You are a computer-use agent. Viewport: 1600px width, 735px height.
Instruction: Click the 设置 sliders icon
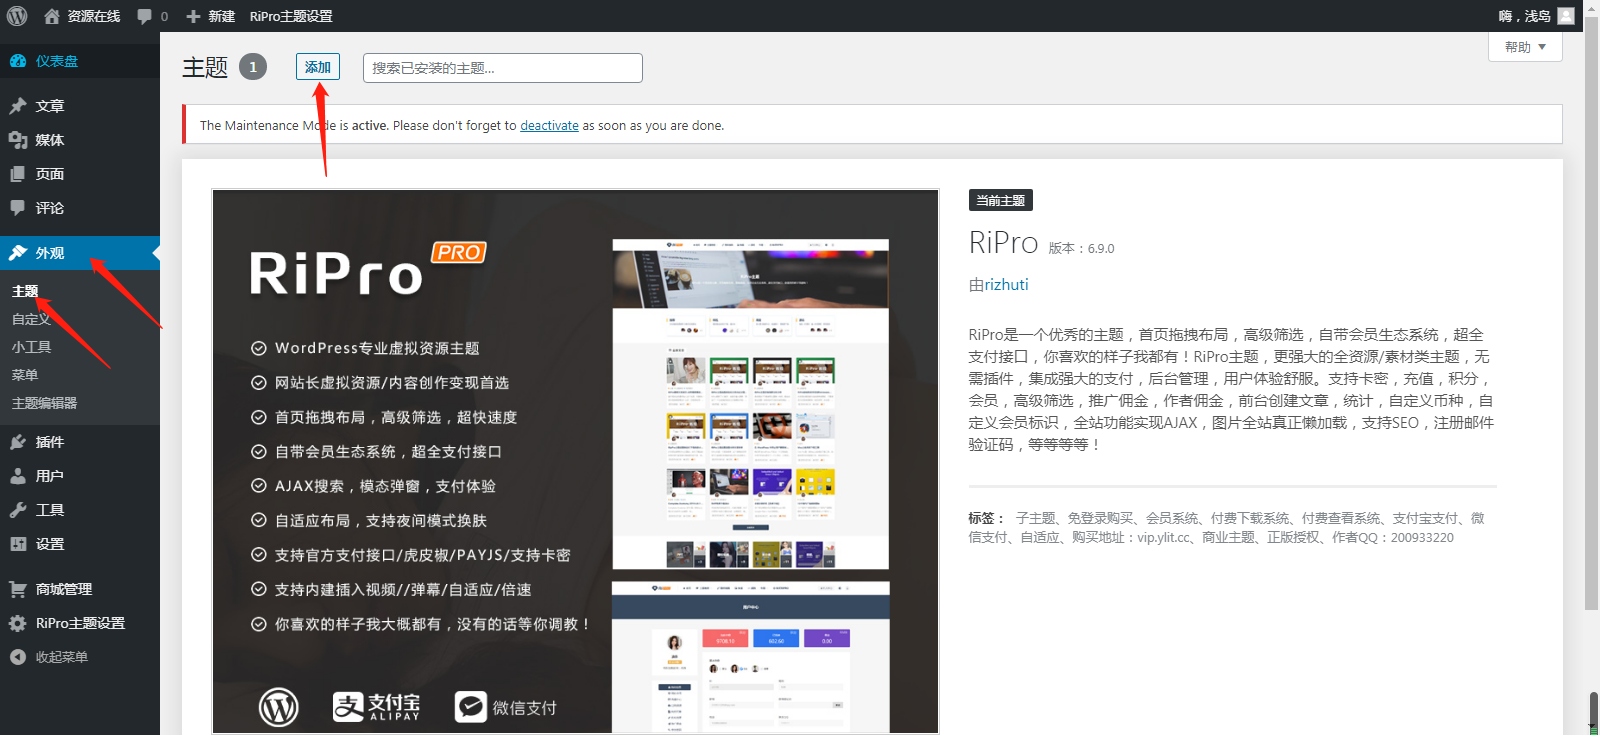(x=18, y=544)
